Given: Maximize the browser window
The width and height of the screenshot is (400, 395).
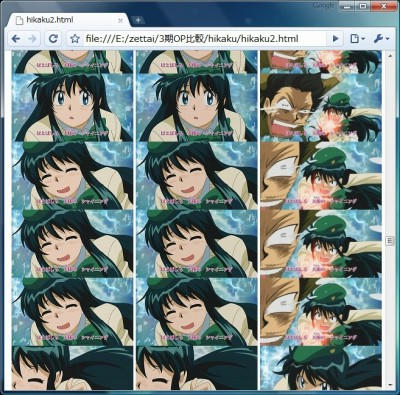Looking at the screenshot, I should pyautogui.click(x=363, y=6).
